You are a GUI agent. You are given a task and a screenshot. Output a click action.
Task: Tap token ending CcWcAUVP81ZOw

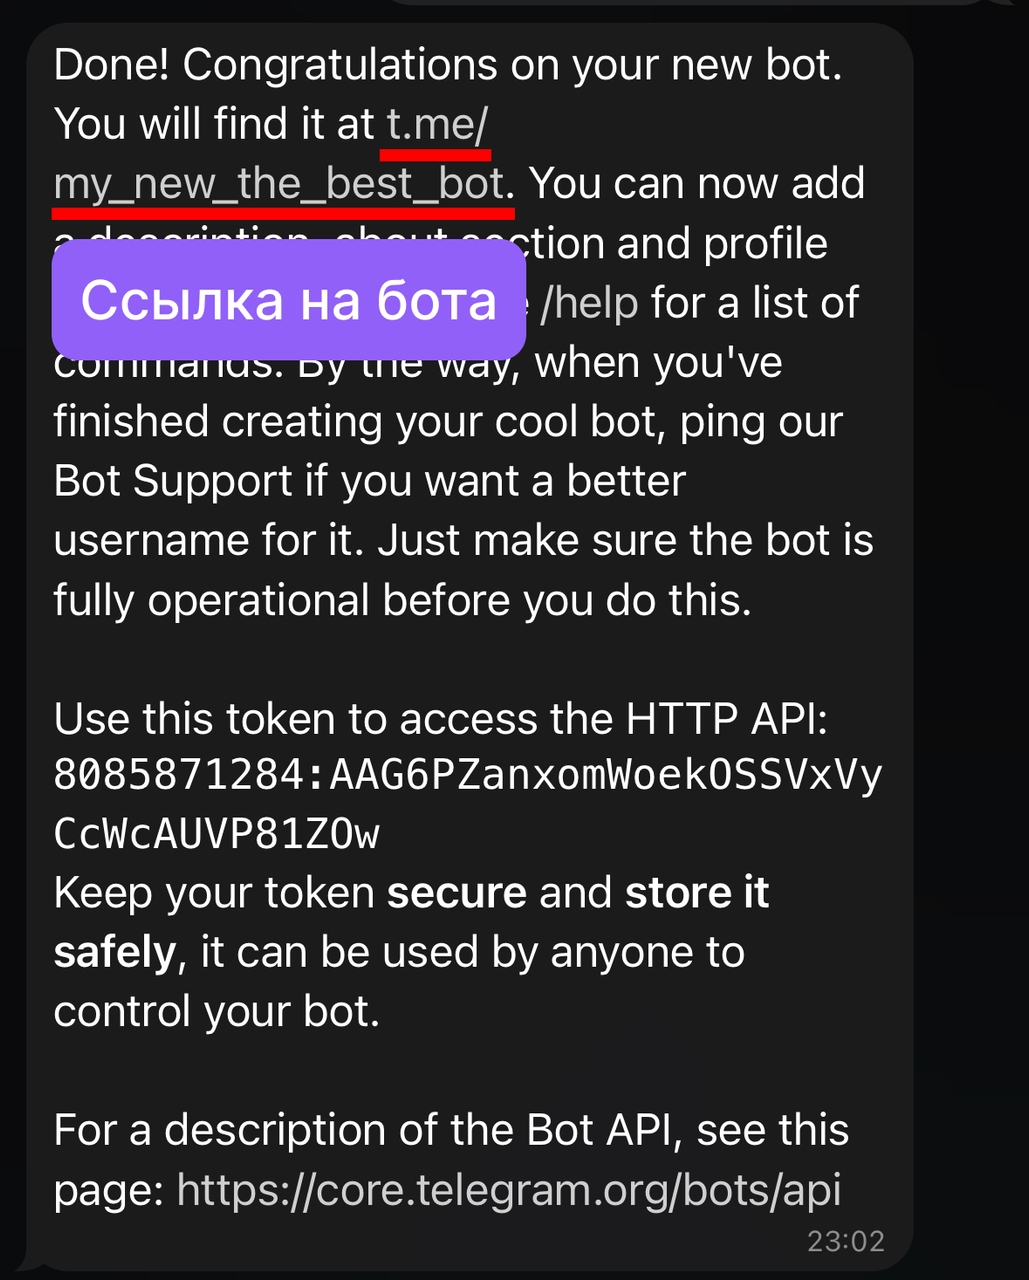(x=217, y=834)
